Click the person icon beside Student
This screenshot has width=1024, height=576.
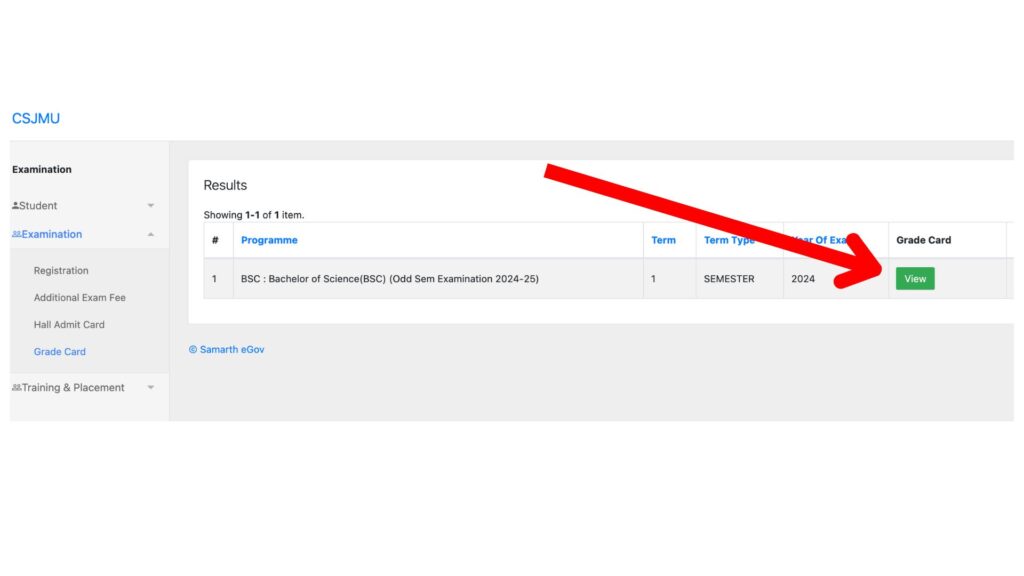coord(16,206)
